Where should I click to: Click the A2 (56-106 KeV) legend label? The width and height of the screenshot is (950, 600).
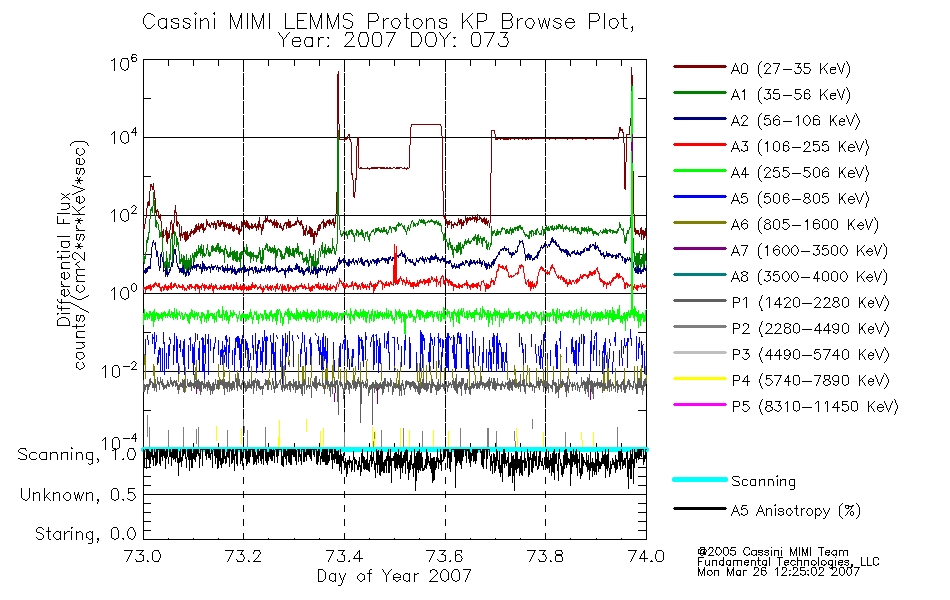[795, 121]
